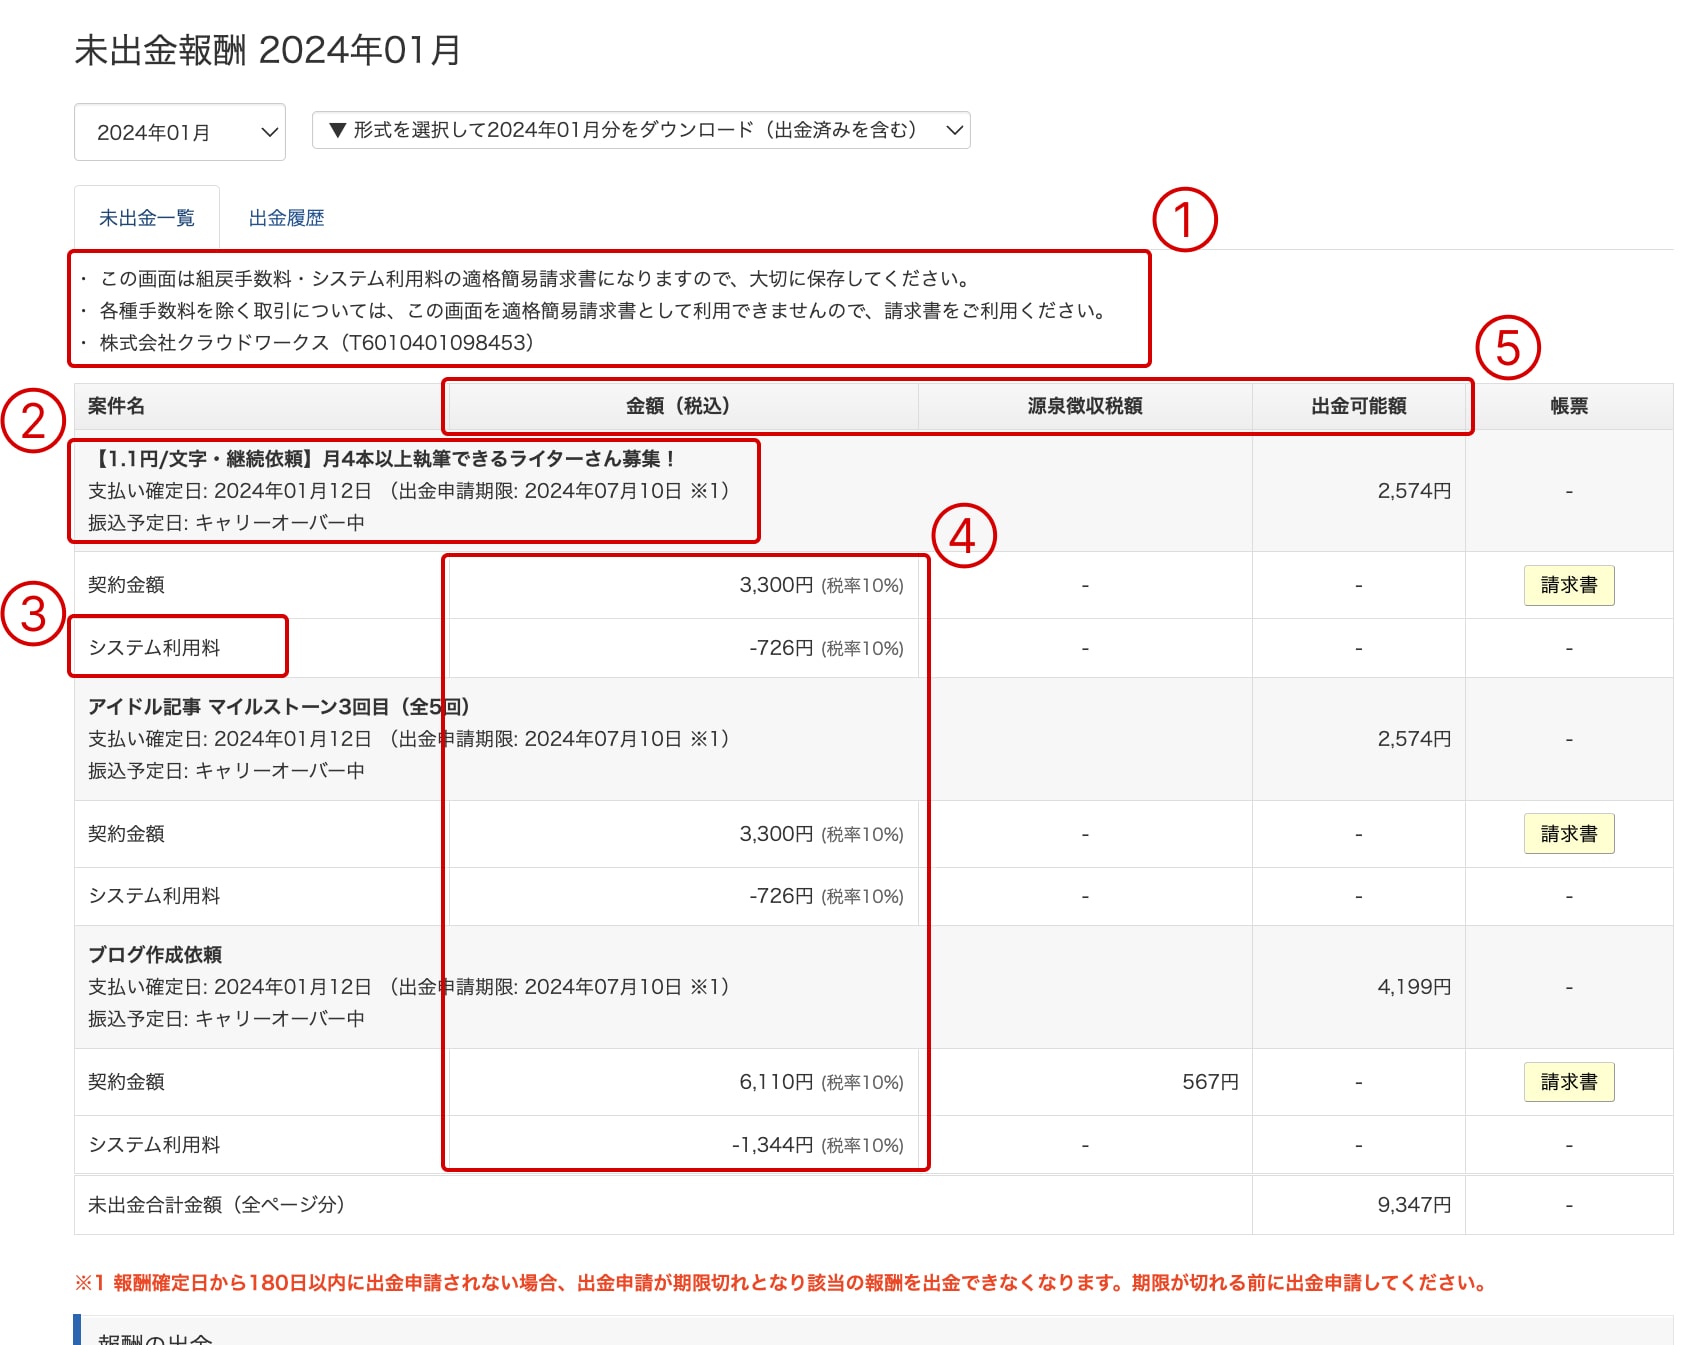This screenshot has height=1345, width=1703.
Task: Open 請求書 for the アイドル記事 contract
Action: [x=1568, y=834]
